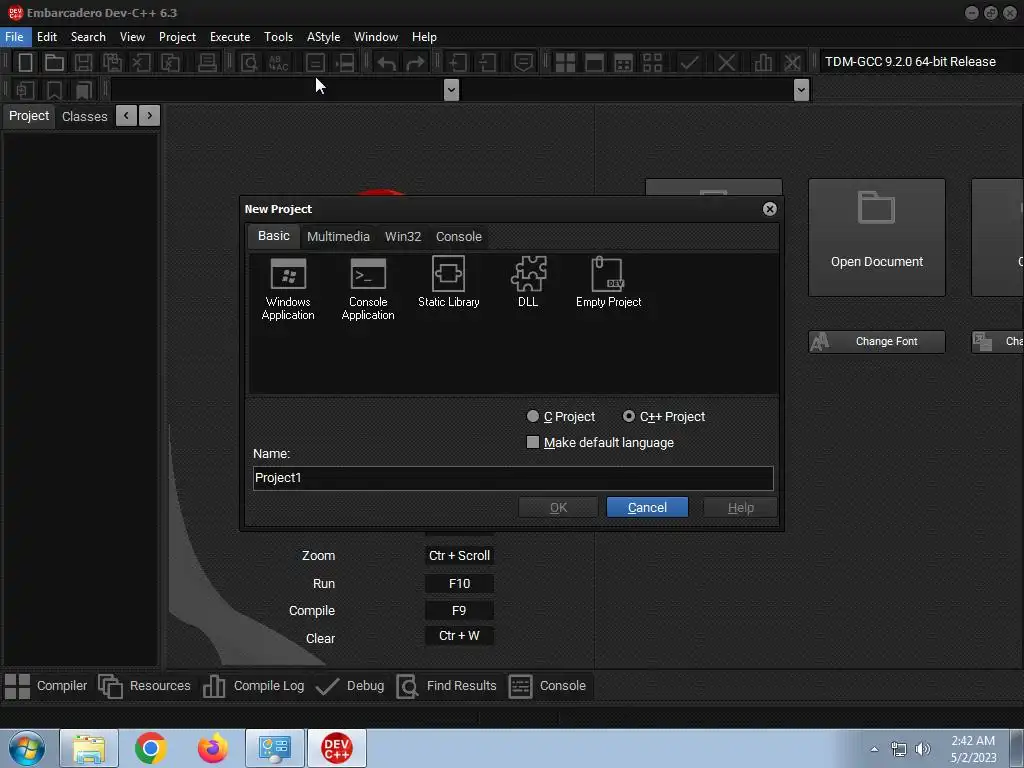Open the Debug bottom panel tab
1024x768 pixels.
pos(350,686)
